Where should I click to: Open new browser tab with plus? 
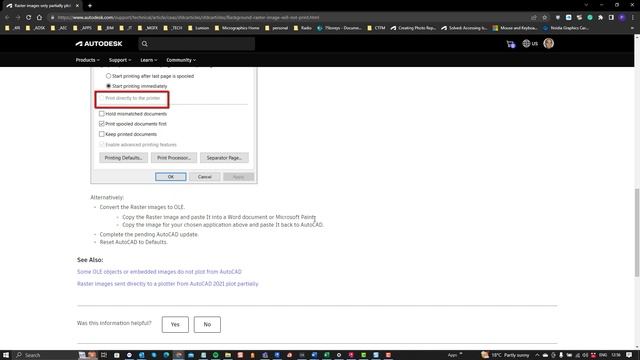[x=90, y=6]
